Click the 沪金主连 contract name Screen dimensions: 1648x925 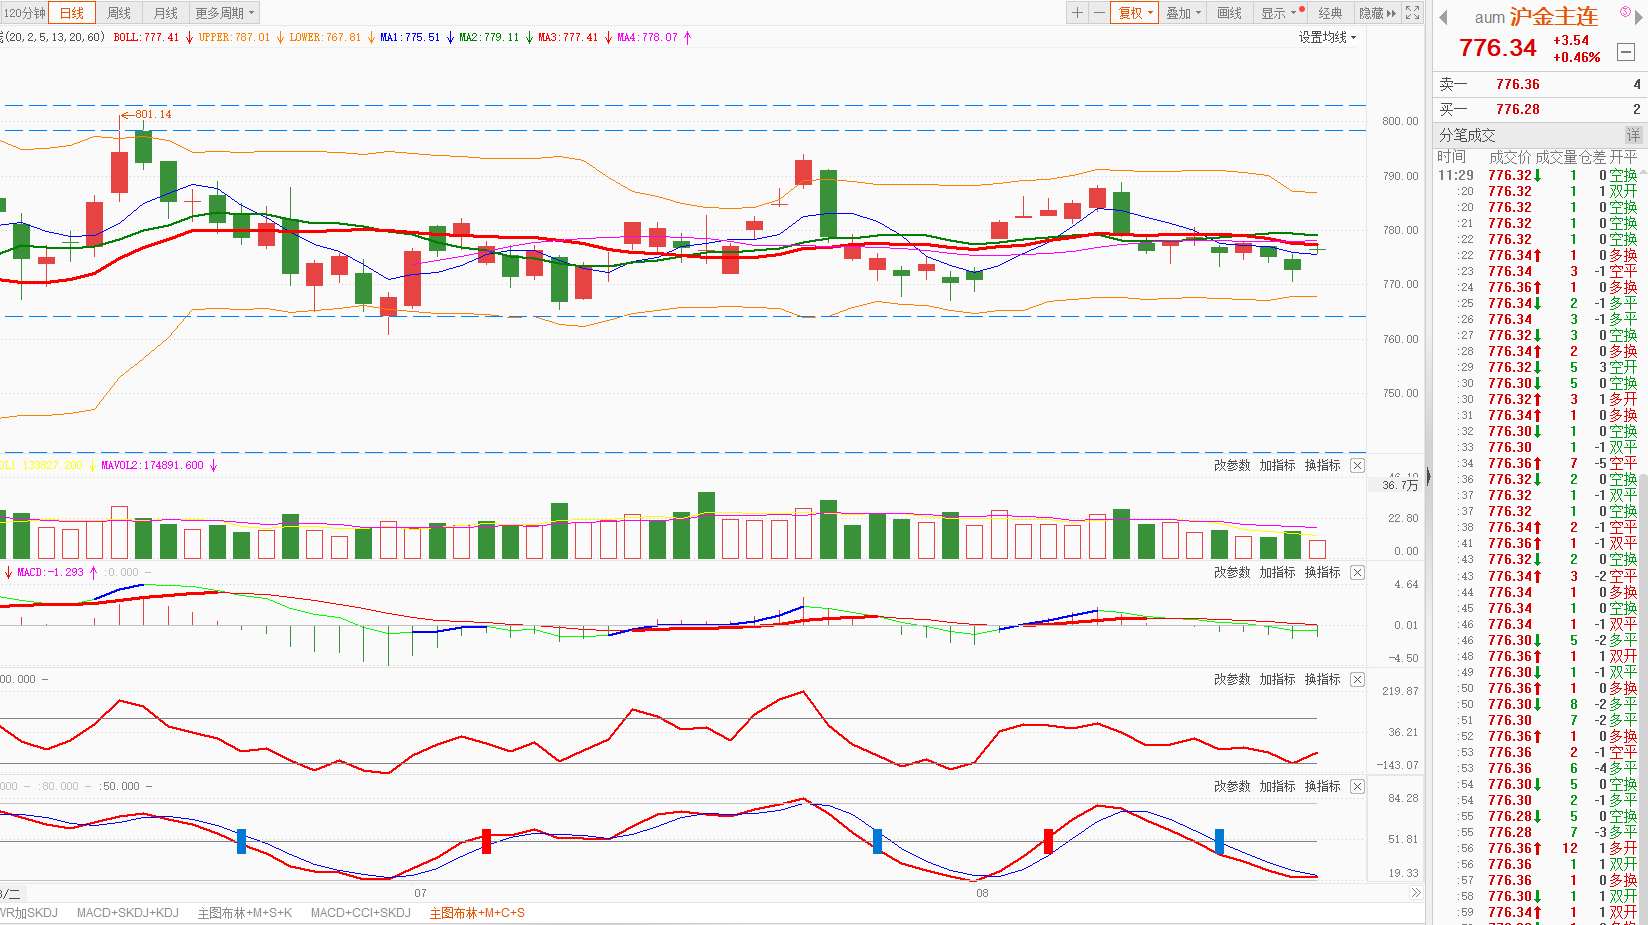pos(1554,17)
